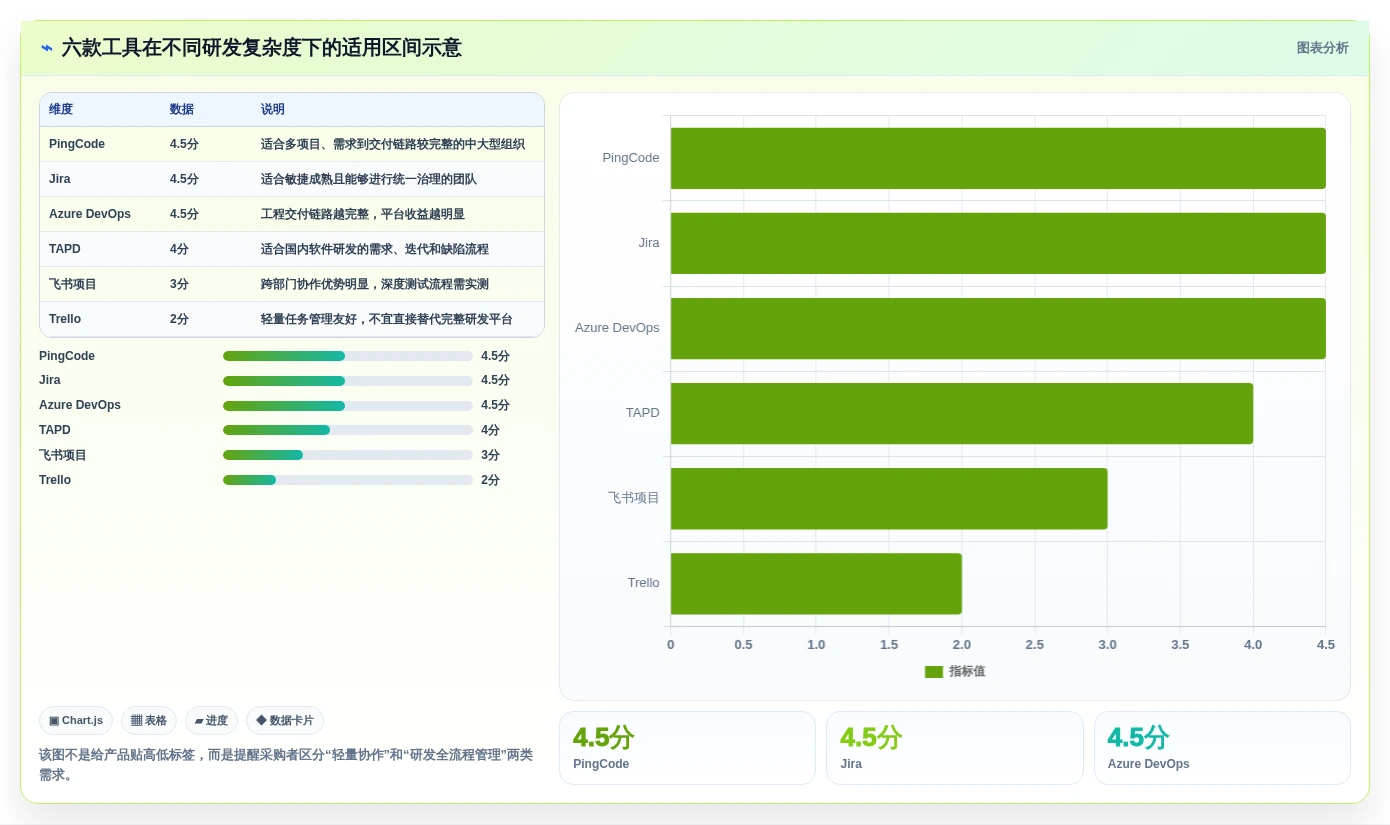Viewport: 1390px width, 825px height.
Task: Select the Jira table row name
Action: [x=60, y=179]
